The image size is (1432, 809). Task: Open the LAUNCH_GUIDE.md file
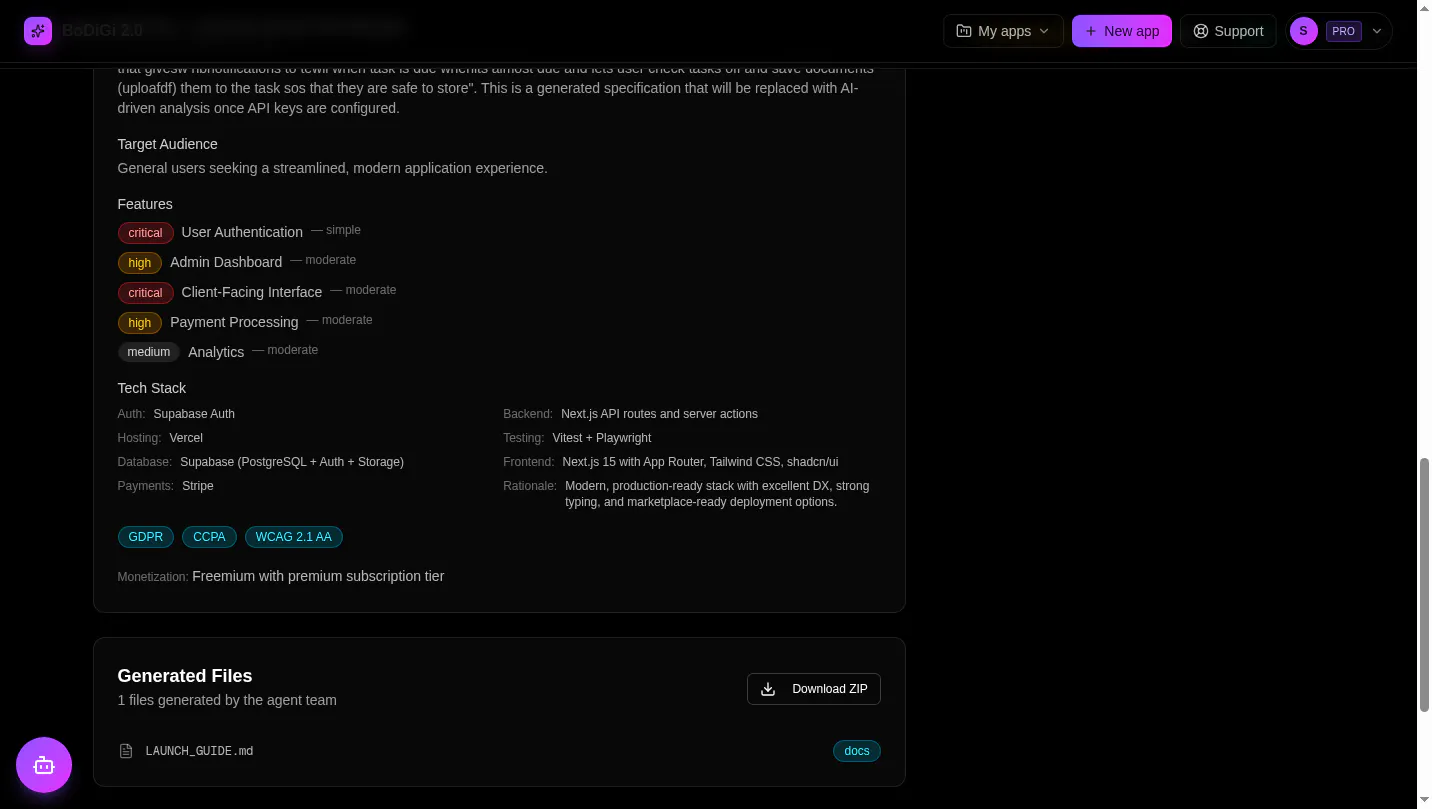(199, 751)
